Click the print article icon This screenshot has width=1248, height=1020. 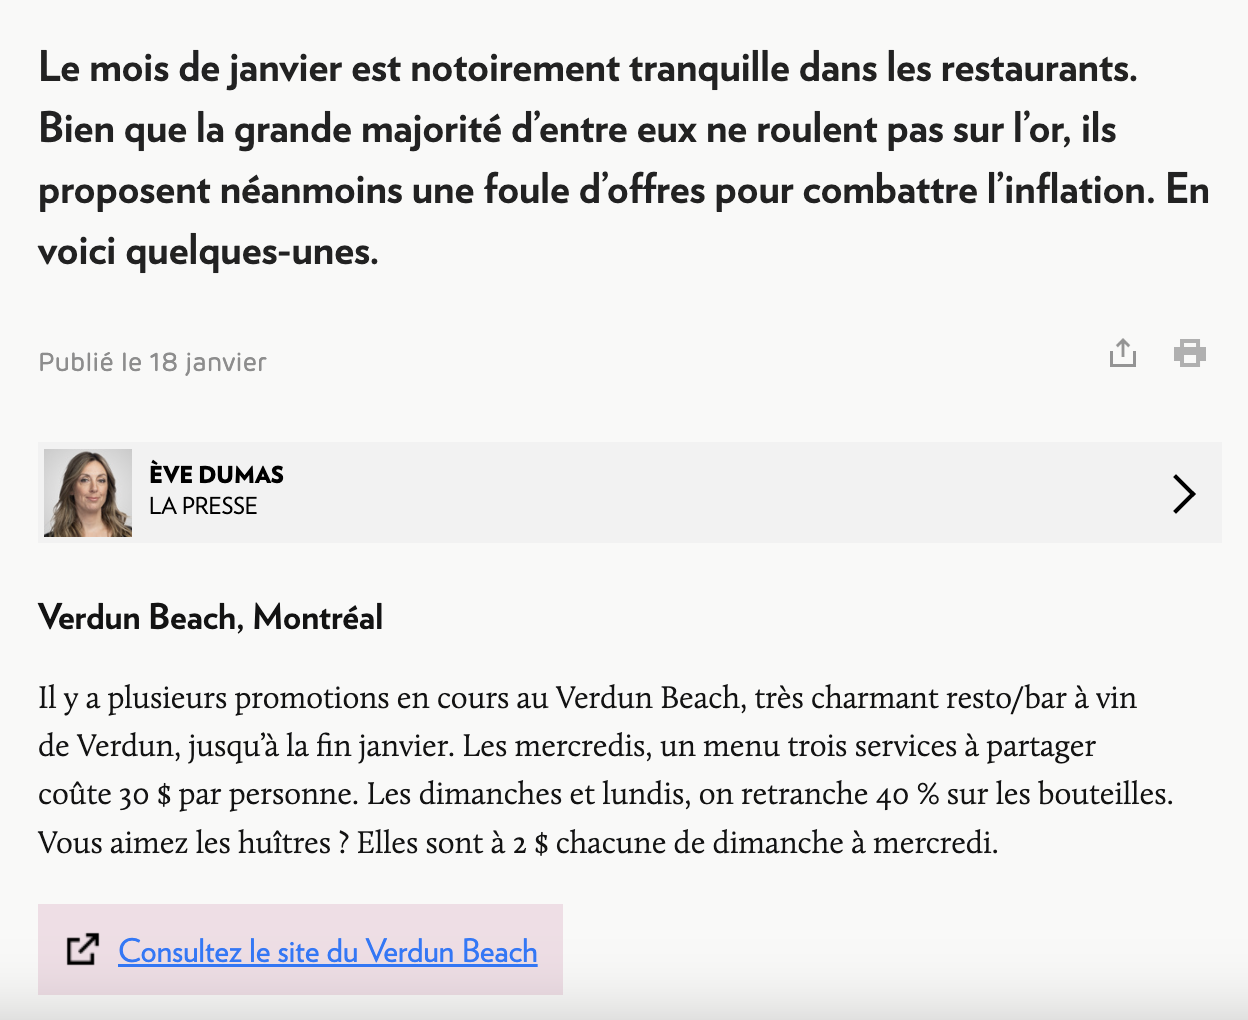pos(1190,353)
